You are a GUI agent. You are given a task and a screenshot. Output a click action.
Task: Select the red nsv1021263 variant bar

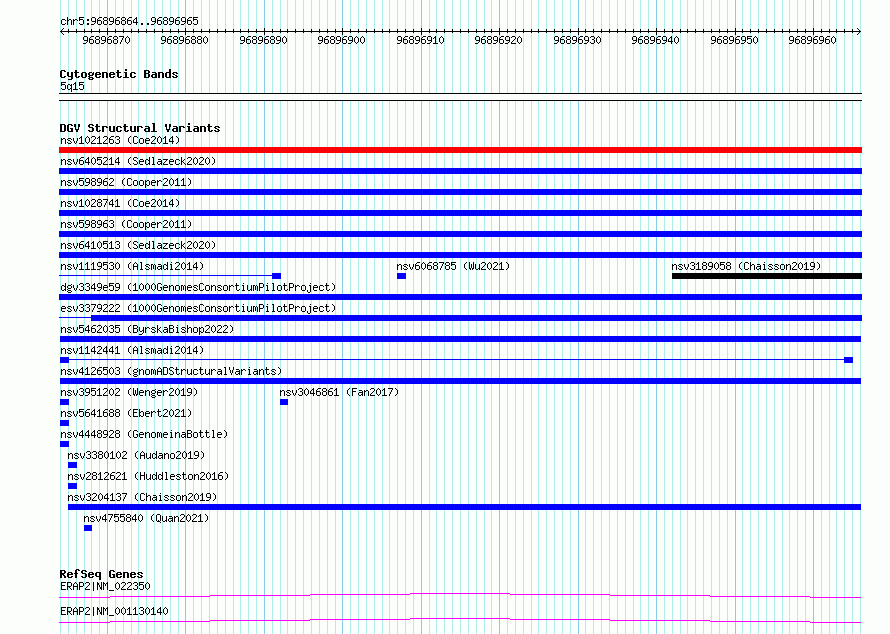point(460,150)
